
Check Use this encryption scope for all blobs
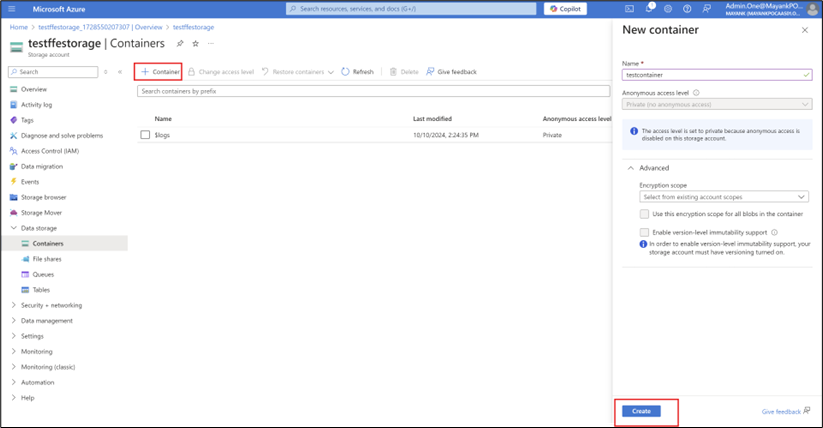tap(644, 214)
